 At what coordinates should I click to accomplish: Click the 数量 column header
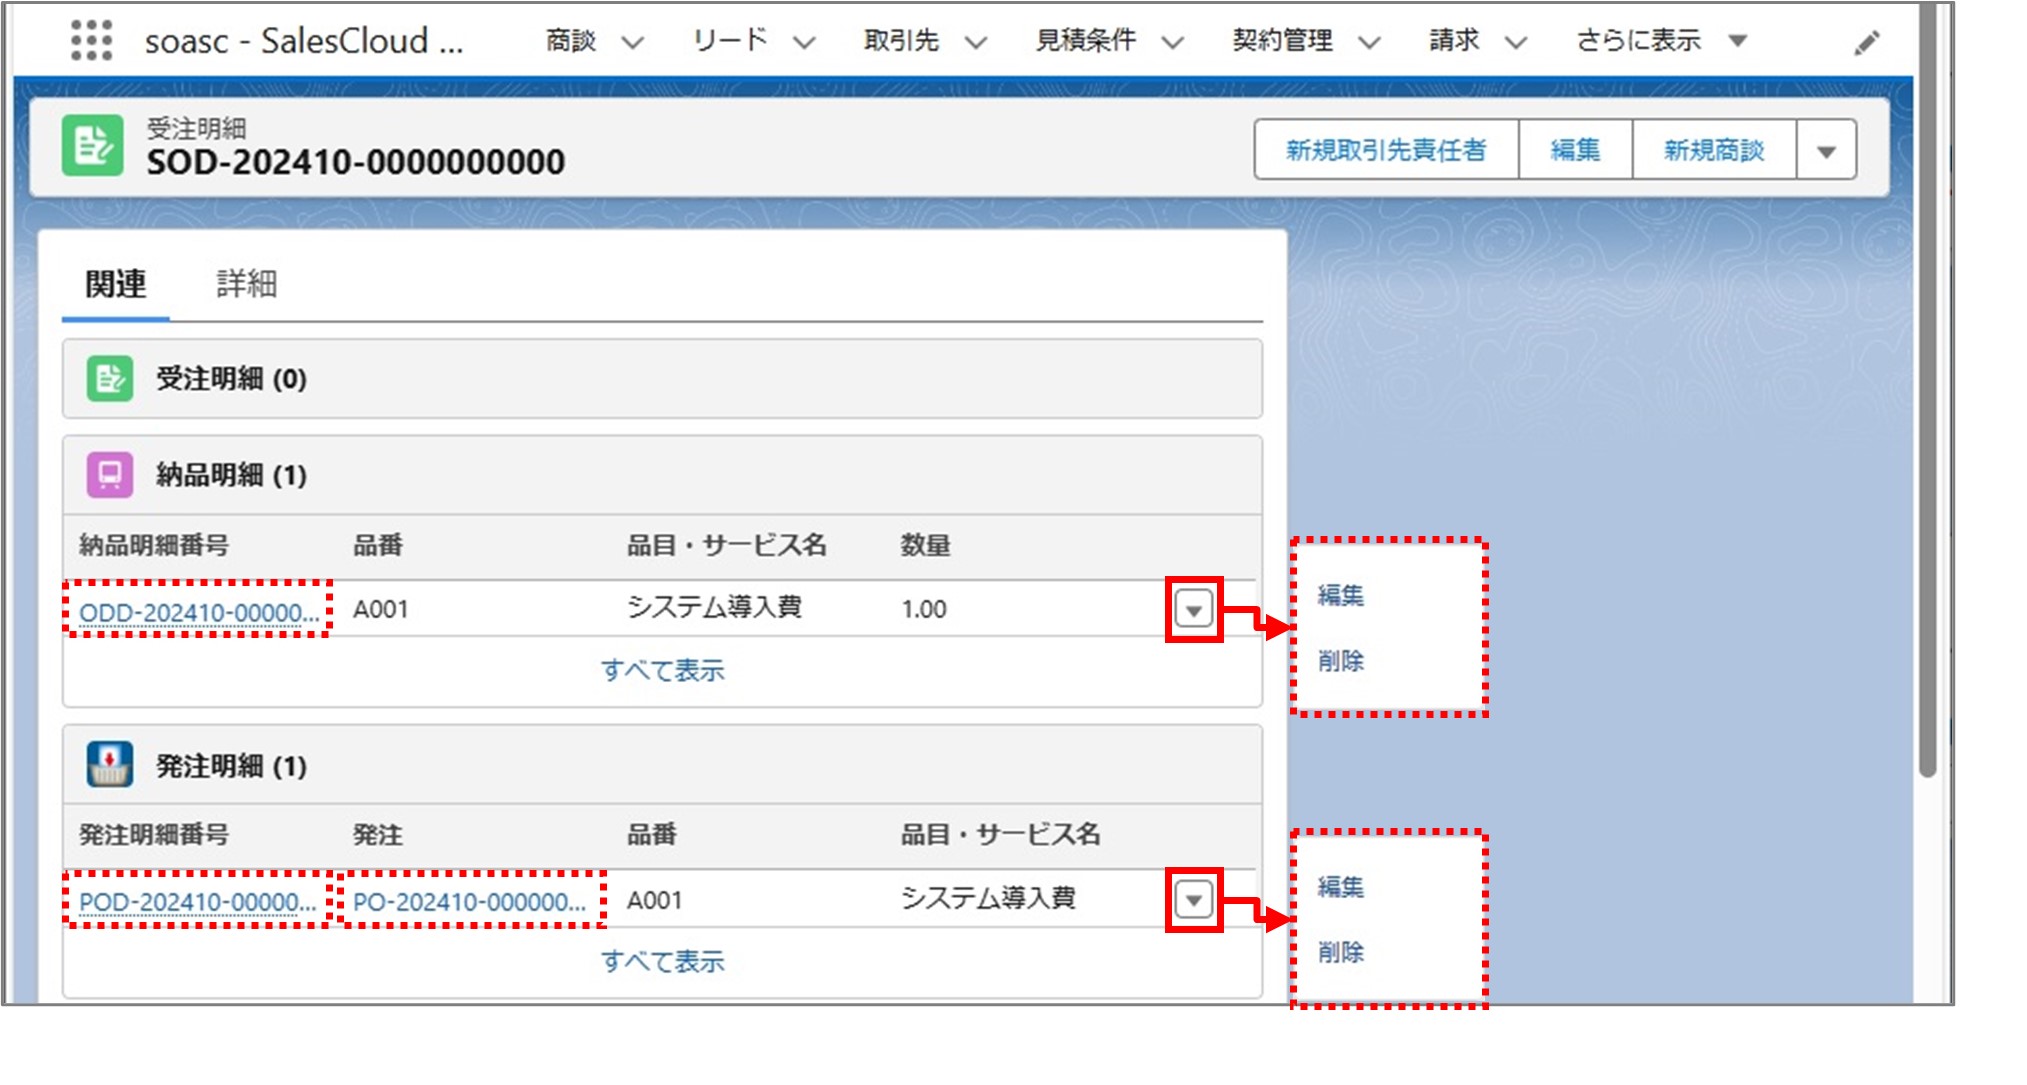[926, 545]
